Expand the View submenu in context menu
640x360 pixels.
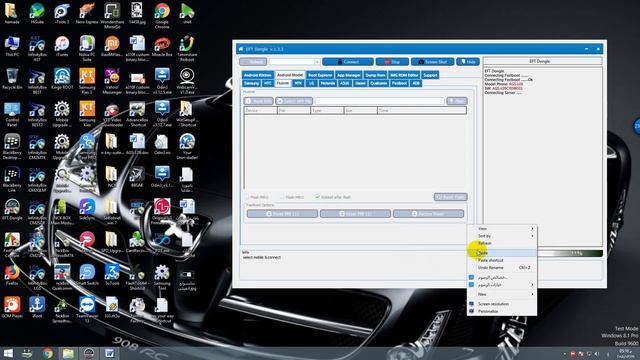pos(502,229)
